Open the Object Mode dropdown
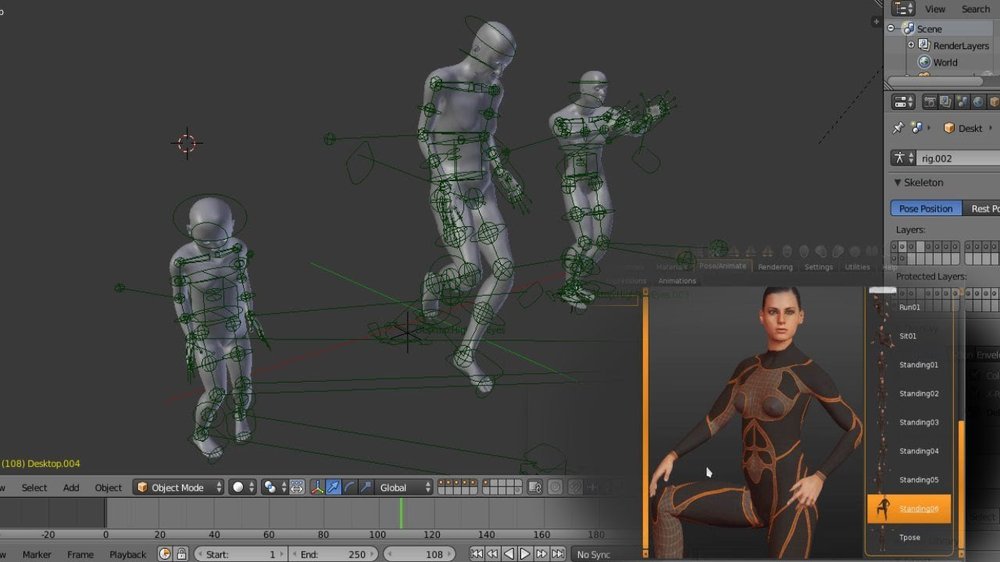Viewport: 1000px width, 562px height. pyautogui.click(x=179, y=487)
